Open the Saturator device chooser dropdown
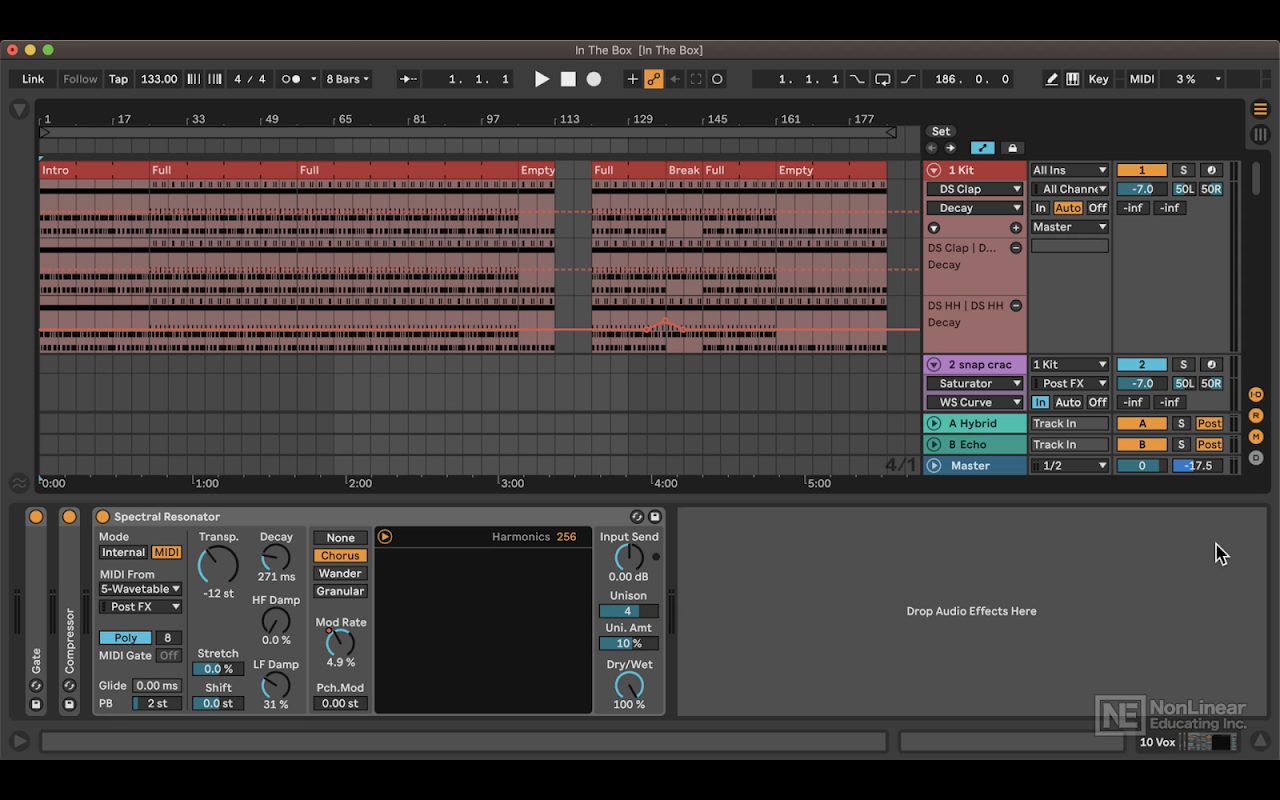This screenshot has height=800, width=1280. point(974,383)
